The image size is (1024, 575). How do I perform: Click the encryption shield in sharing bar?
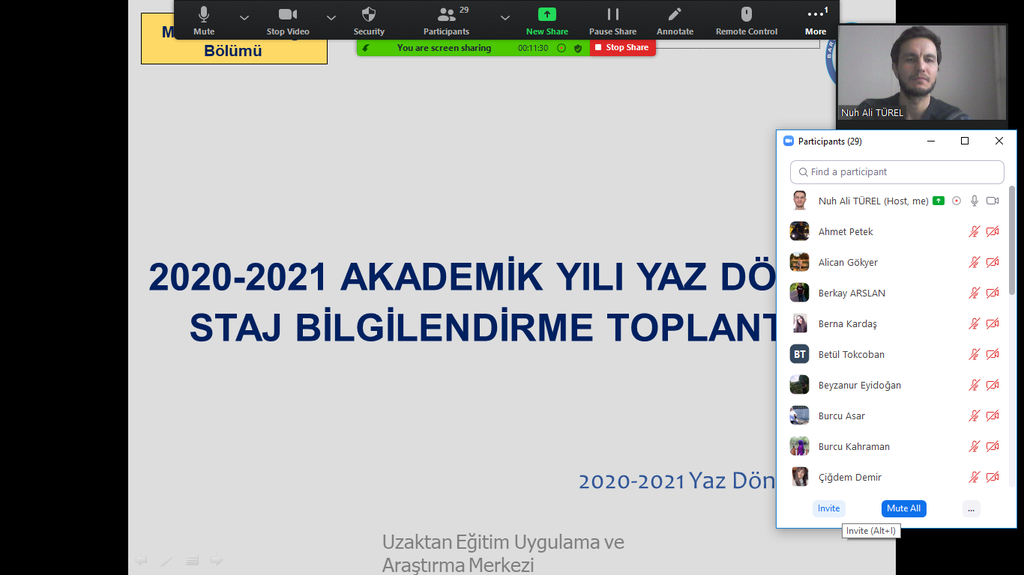[578, 48]
